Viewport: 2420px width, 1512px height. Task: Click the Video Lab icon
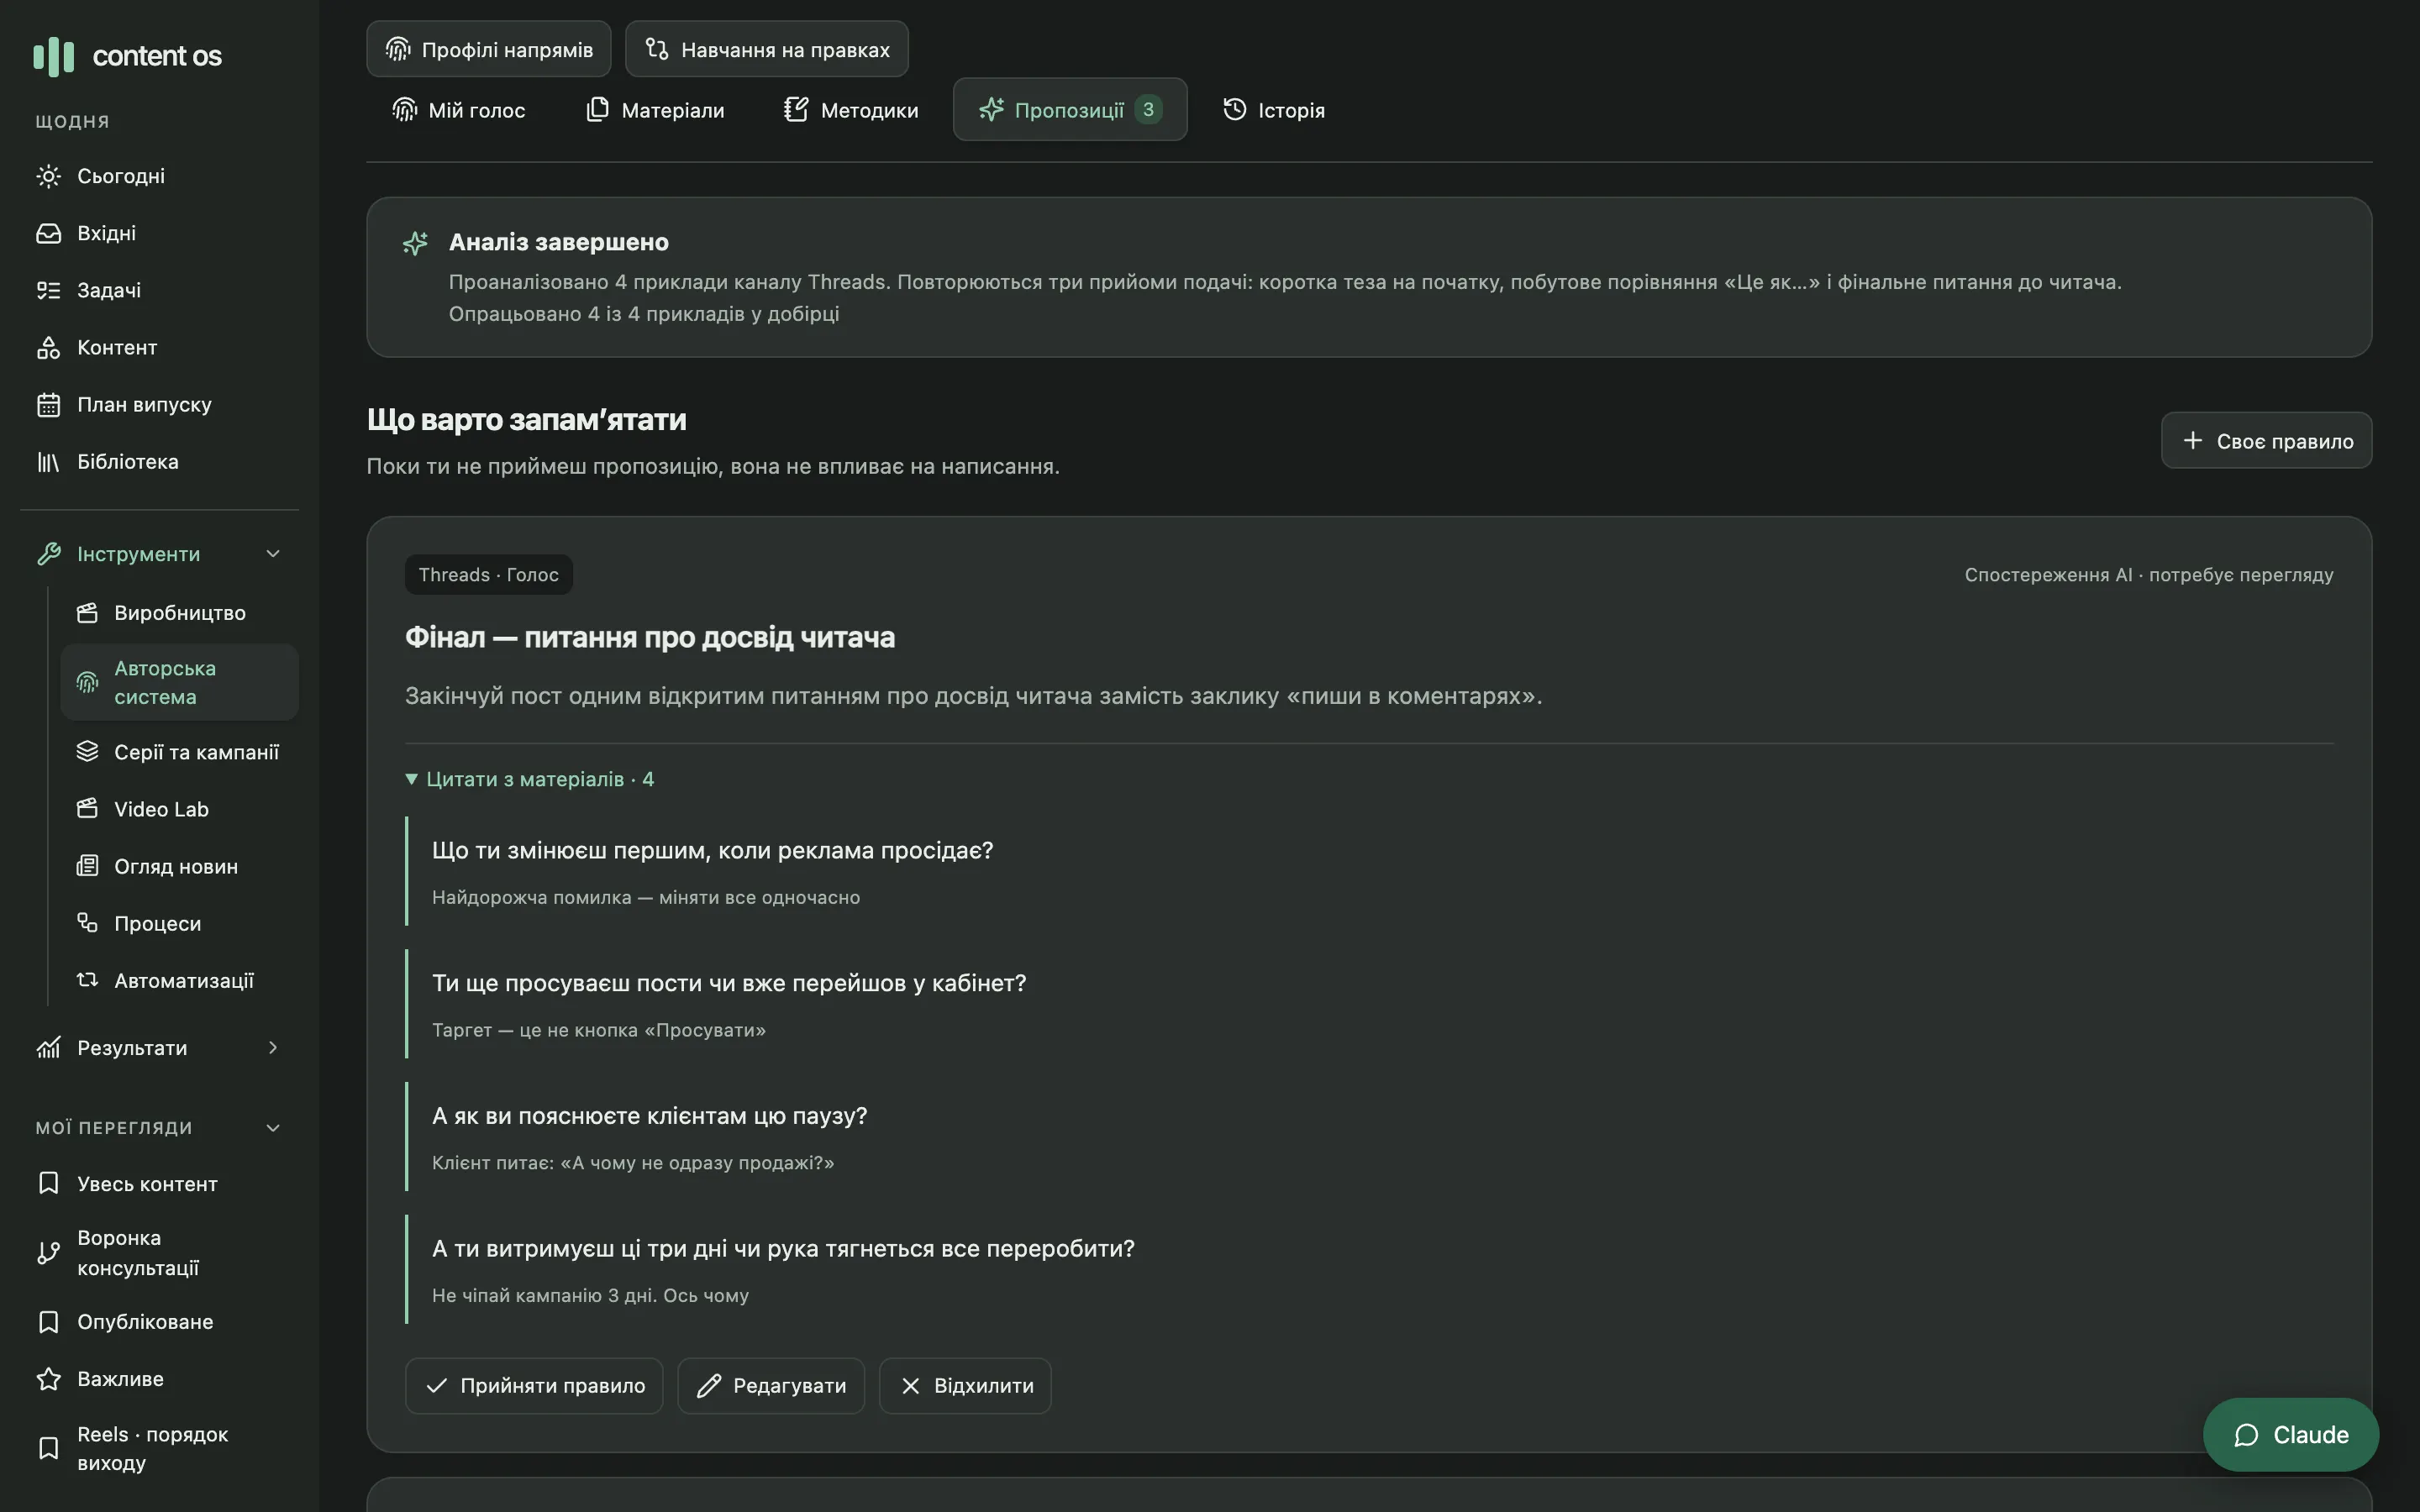(87, 808)
